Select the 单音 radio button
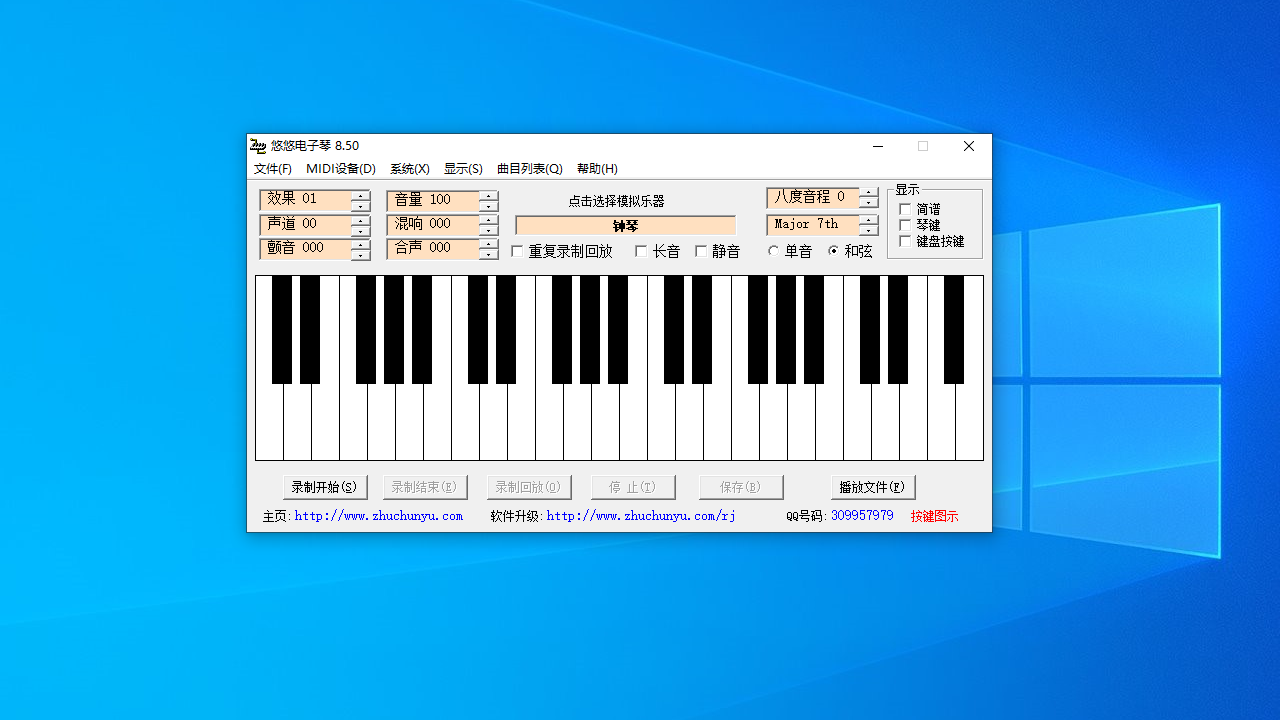The height and width of the screenshot is (720, 1280). pos(774,251)
